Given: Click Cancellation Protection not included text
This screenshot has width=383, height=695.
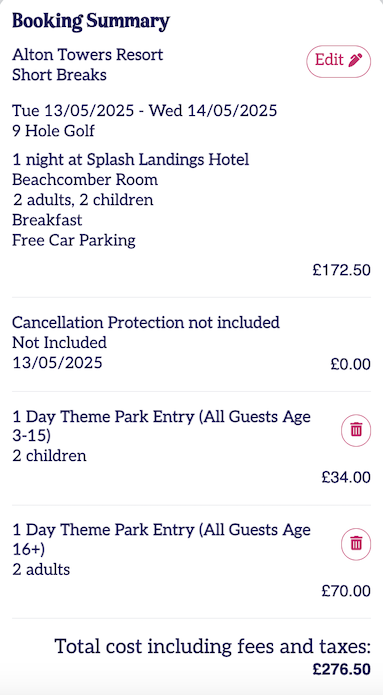Looking at the screenshot, I should [x=146, y=322].
